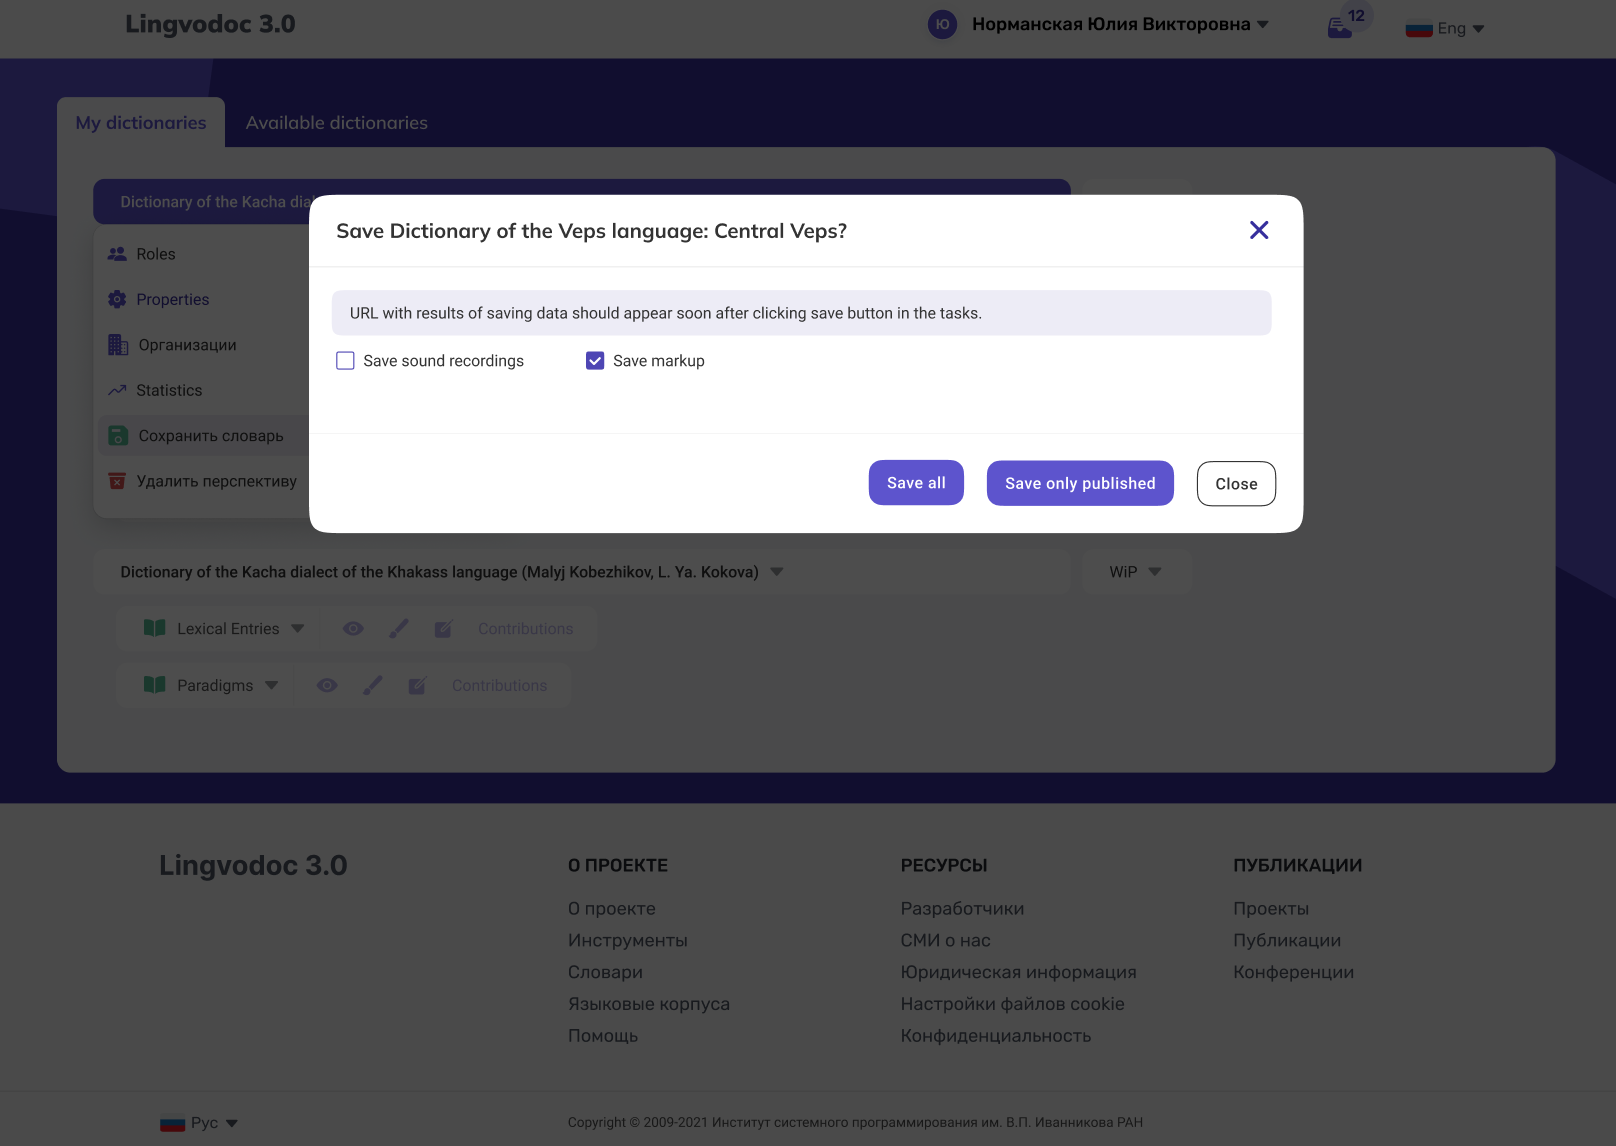This screenshot has height=1146, width=1616.
Task: Click the Lexical Entries book icon
Action: (155, 628)
